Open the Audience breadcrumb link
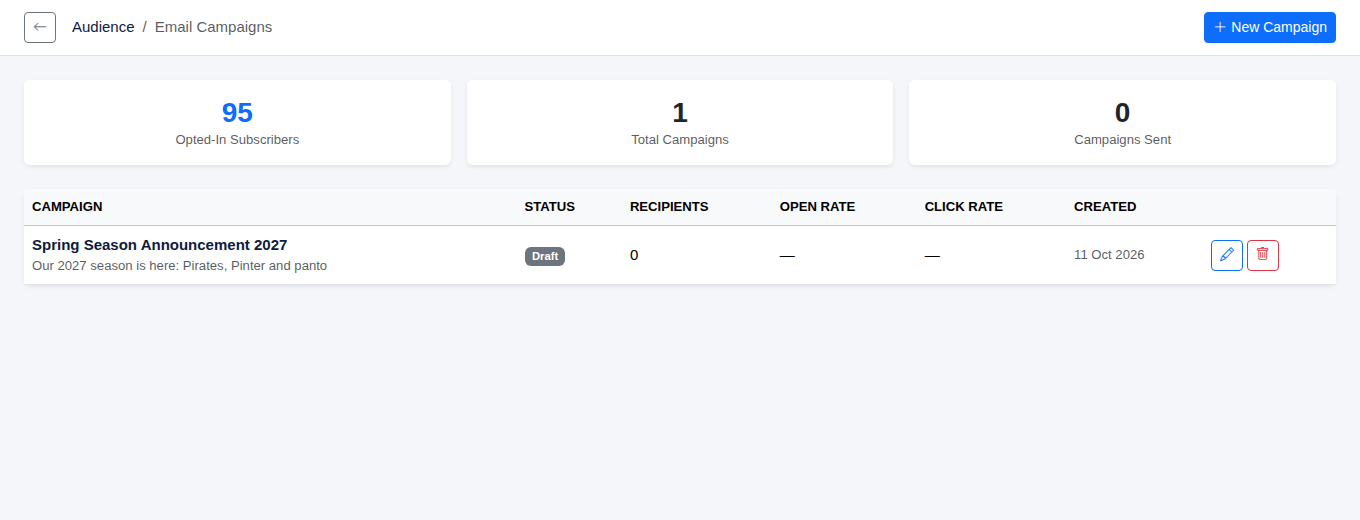The height and width of the screenshot is (520, 1360). click(103, 27)
